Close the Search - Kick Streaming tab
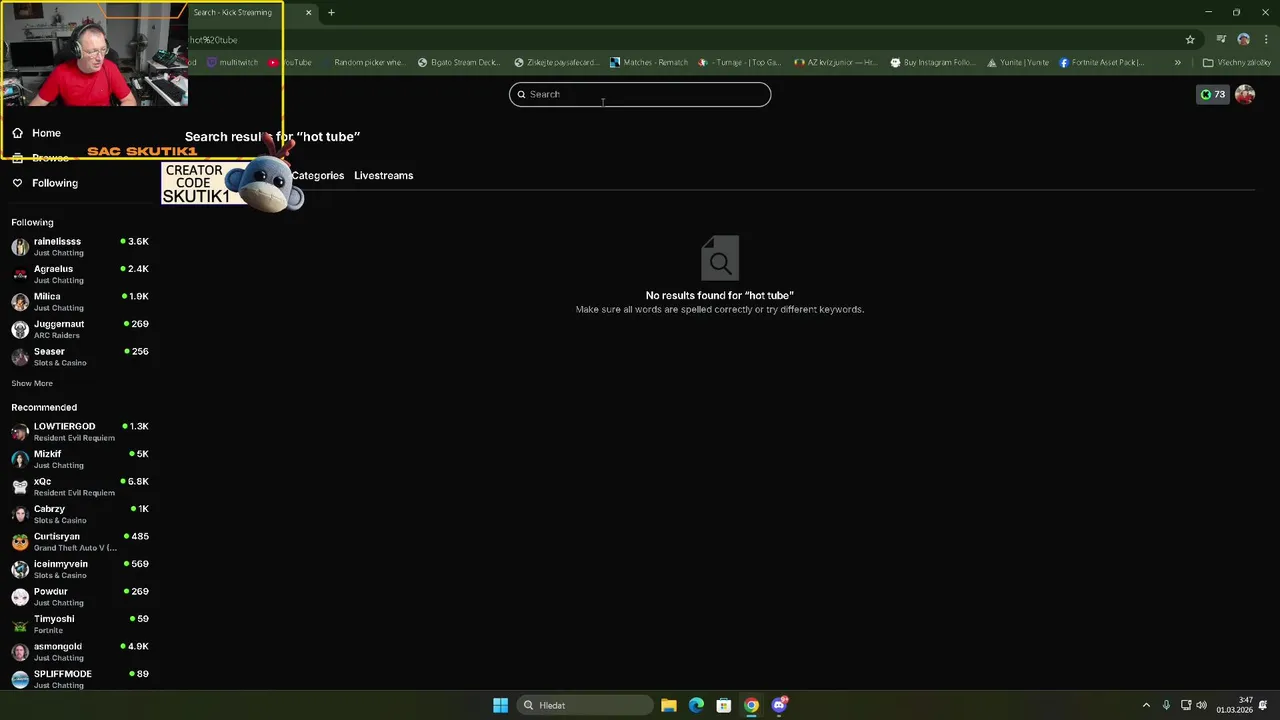Screen dimensions: 1280x720 coord(308,13)
